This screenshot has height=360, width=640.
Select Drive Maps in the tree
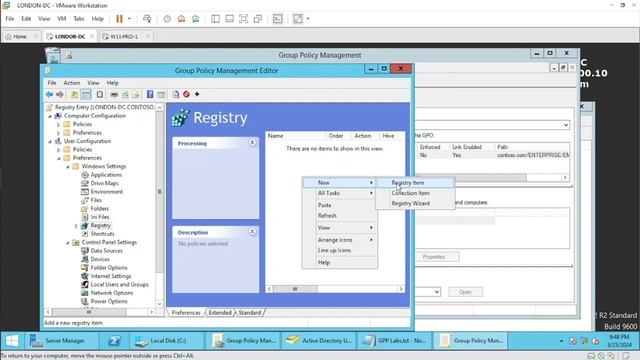(104, 183)
